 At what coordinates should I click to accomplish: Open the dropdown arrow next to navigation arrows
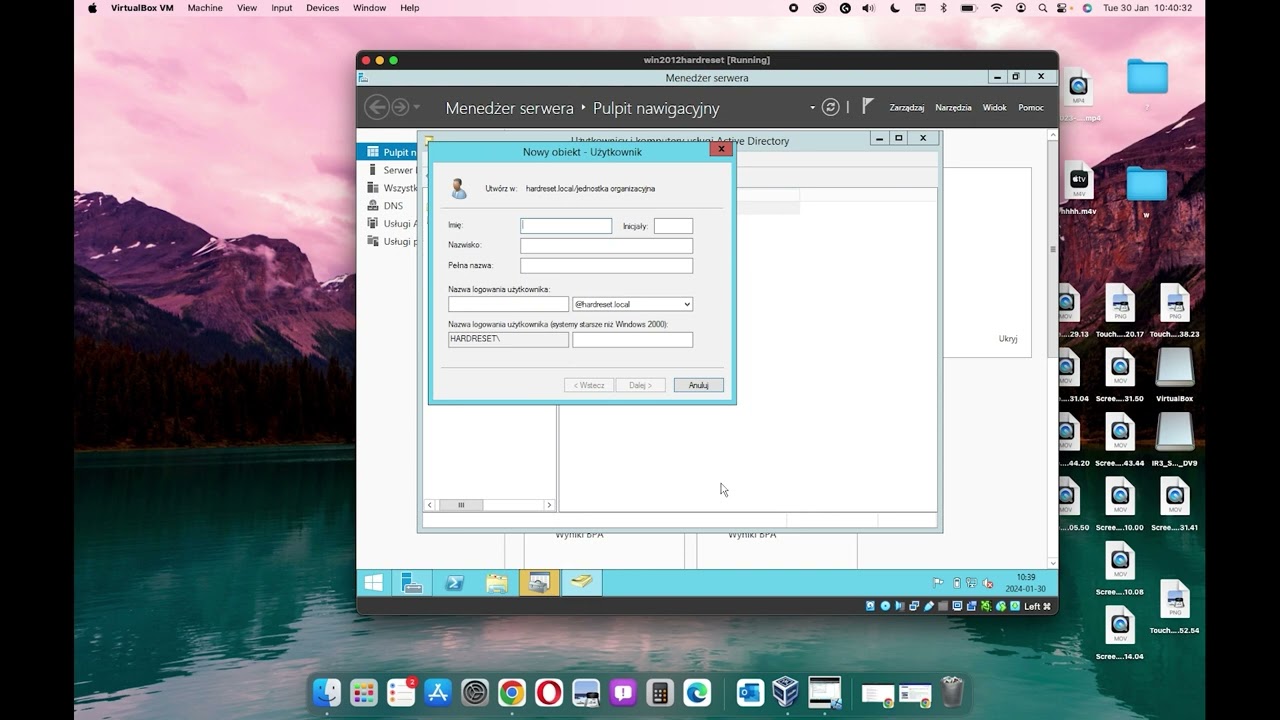click(417, 107)
